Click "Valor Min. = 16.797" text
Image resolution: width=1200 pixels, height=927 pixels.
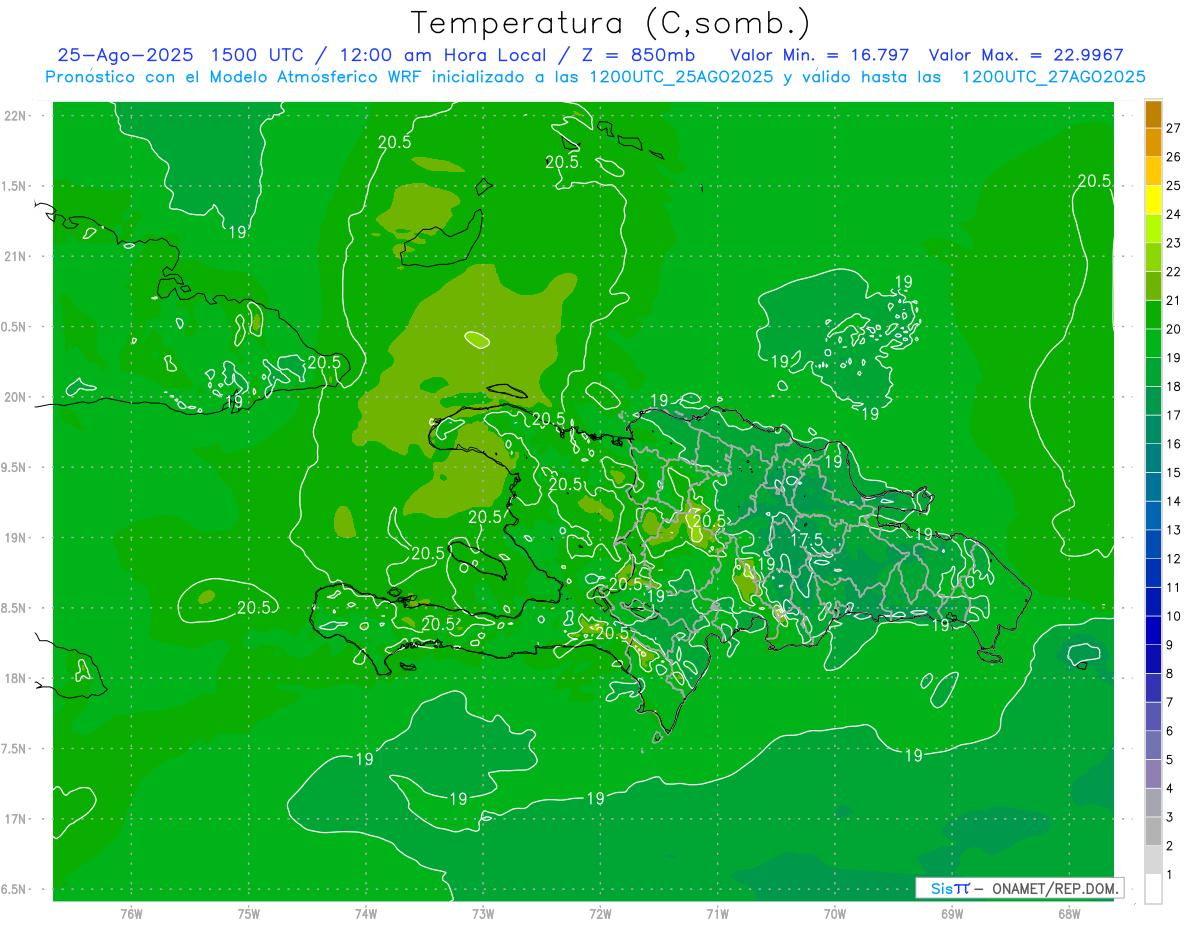click(820, 55)
